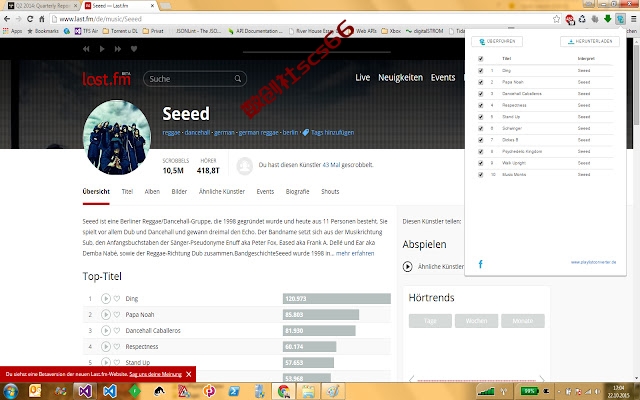Click the Überführen button in popup
The height and width of the screenshot is (400, 640).
(x=497, y=41)
